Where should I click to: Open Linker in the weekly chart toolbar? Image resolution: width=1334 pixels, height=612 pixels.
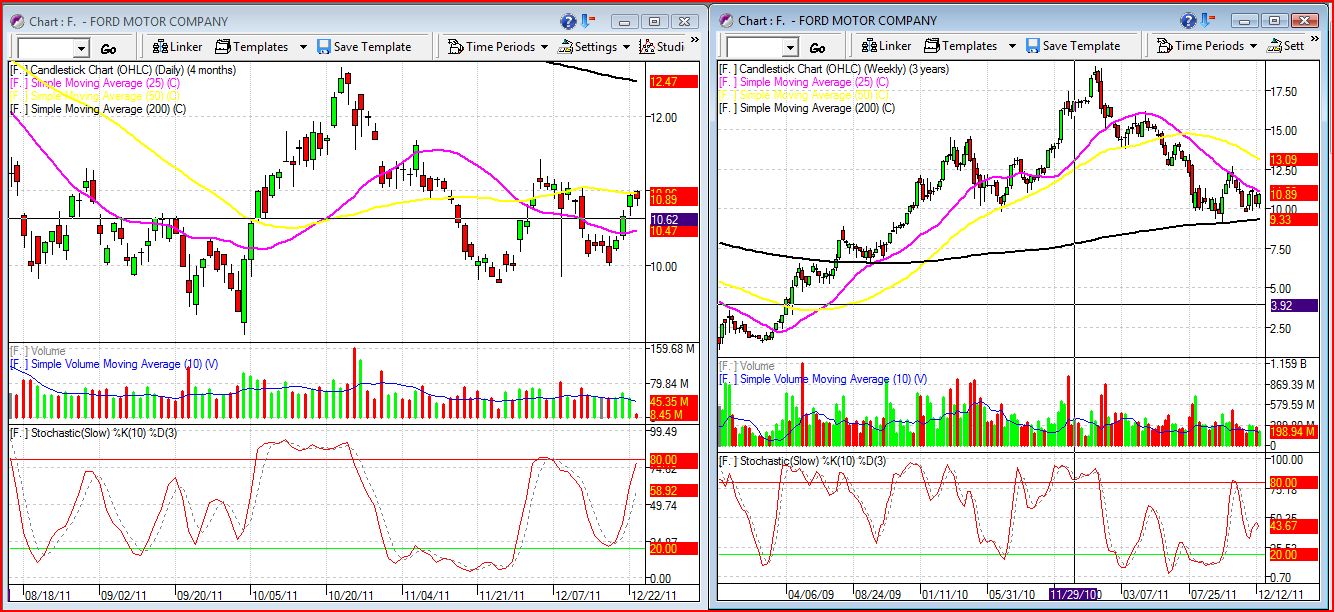[886, 47]
